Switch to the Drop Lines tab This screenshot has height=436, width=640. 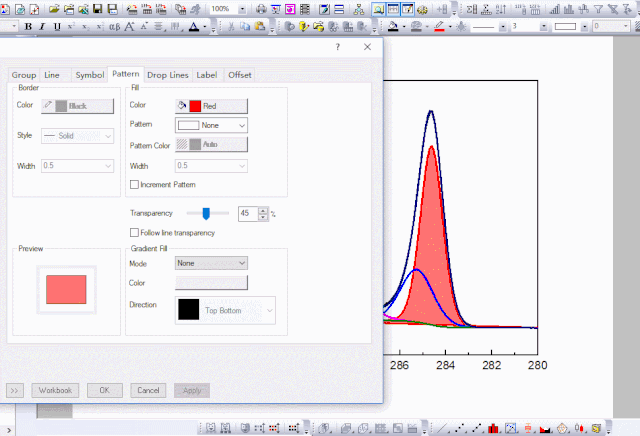pyautogui.click(x=167, y=75)
